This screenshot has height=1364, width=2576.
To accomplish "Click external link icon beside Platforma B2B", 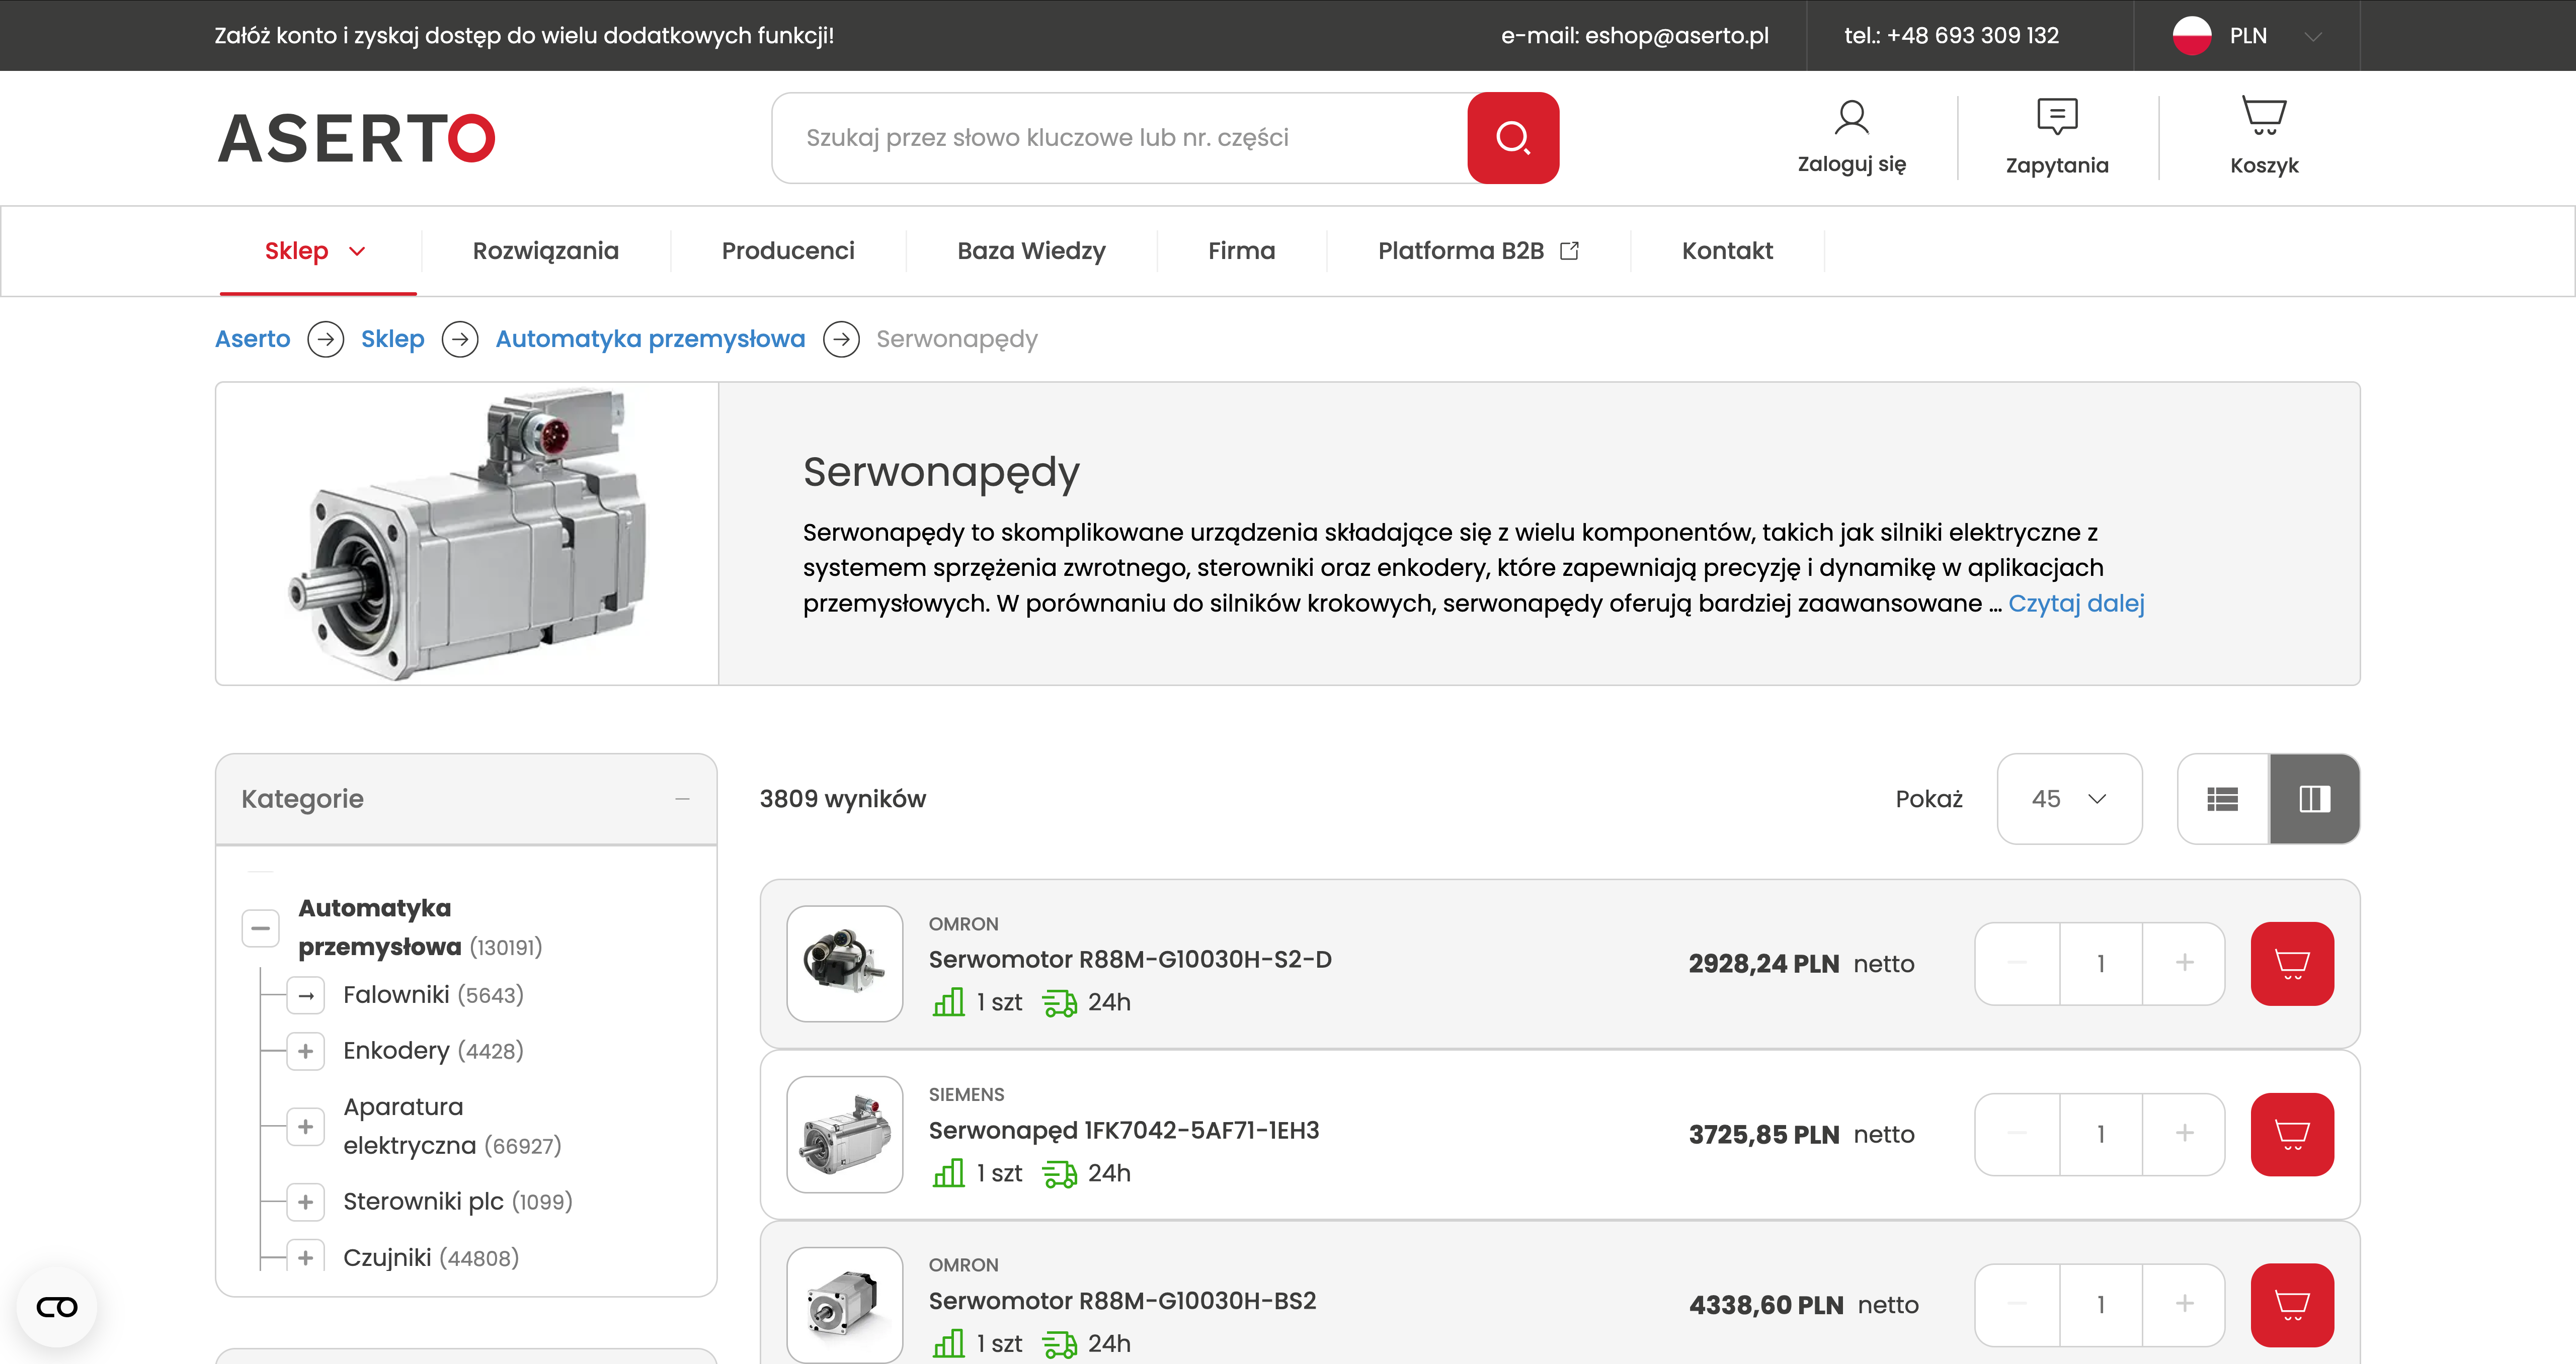I will (1569, 251).
